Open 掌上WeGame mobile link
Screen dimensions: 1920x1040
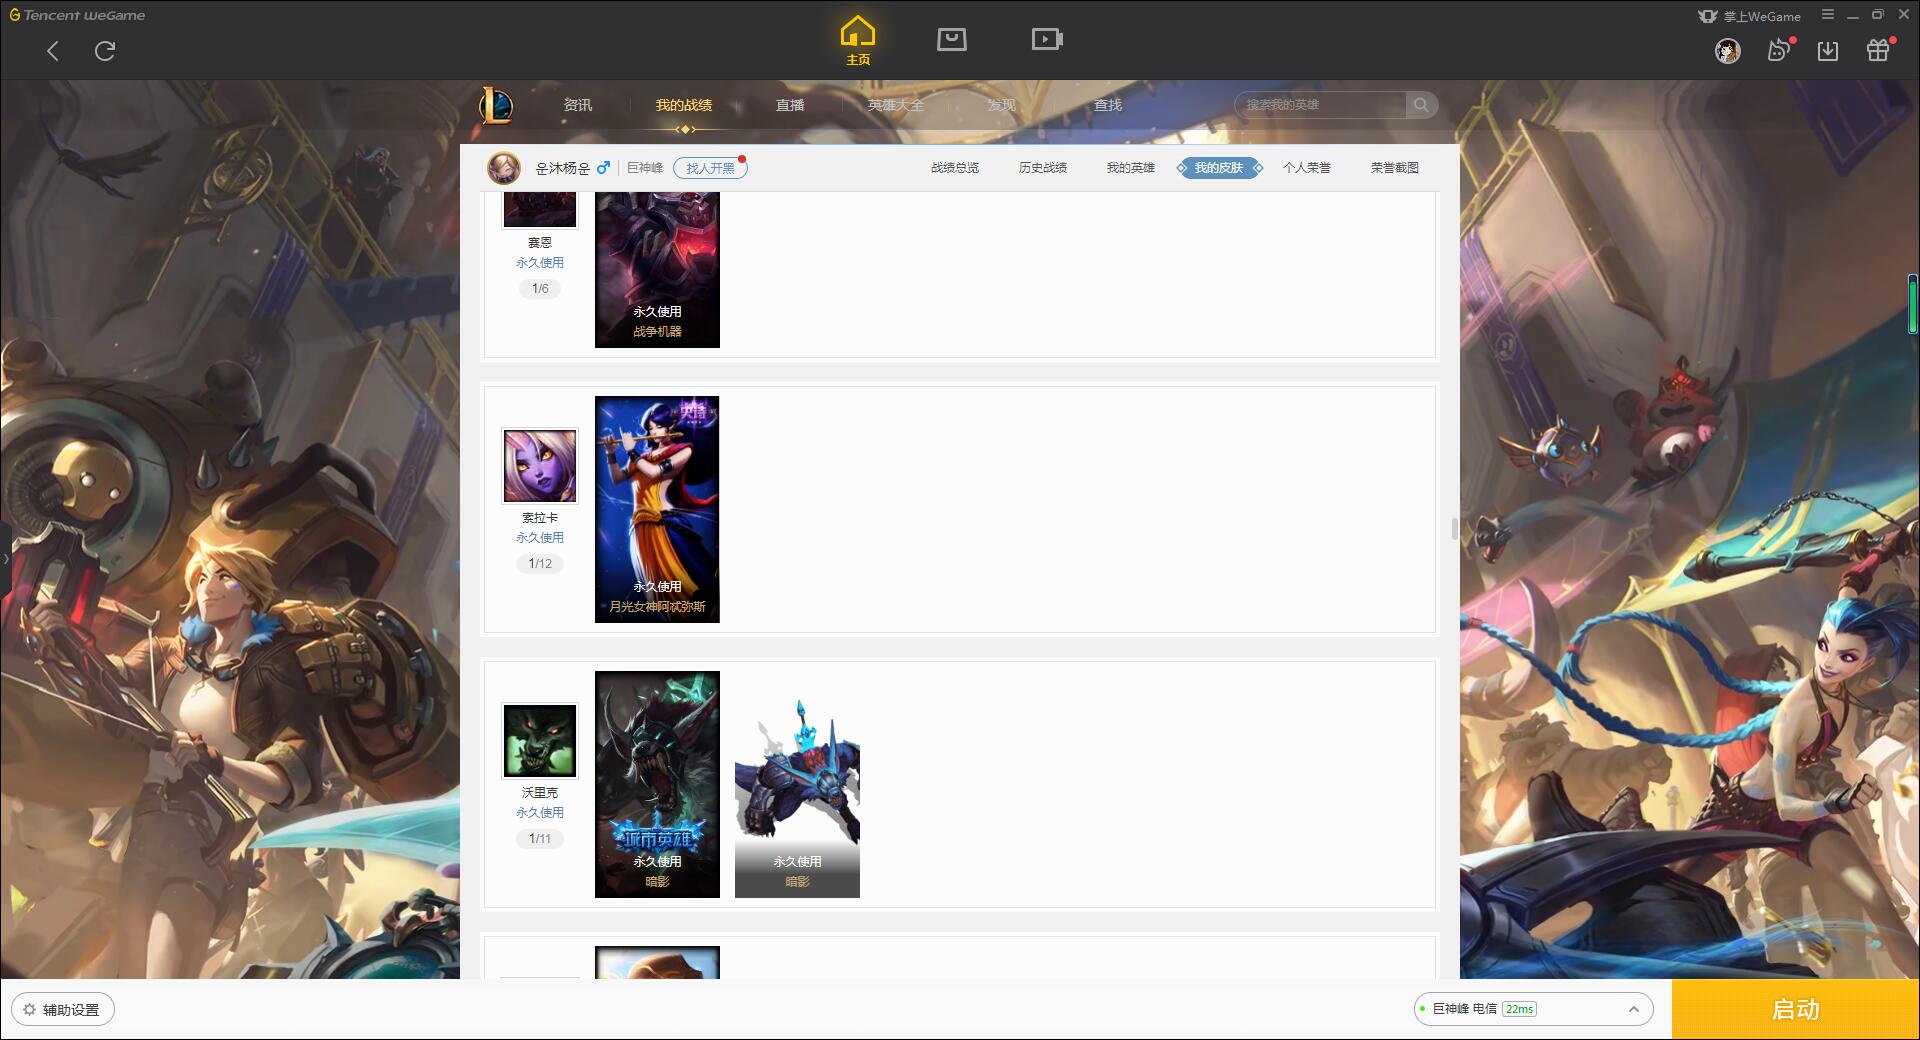click(x=1750, y=16)
